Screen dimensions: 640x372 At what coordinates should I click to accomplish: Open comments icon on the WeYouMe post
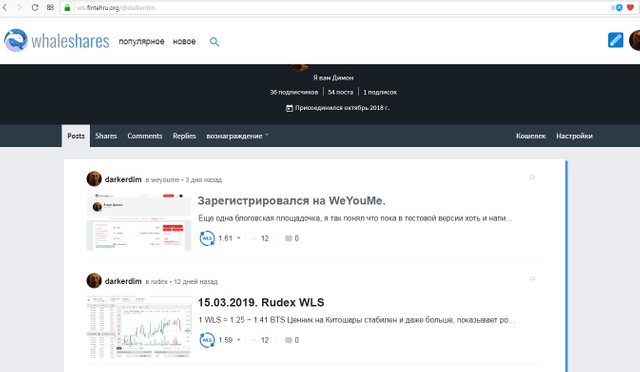[x=288, y=238]
